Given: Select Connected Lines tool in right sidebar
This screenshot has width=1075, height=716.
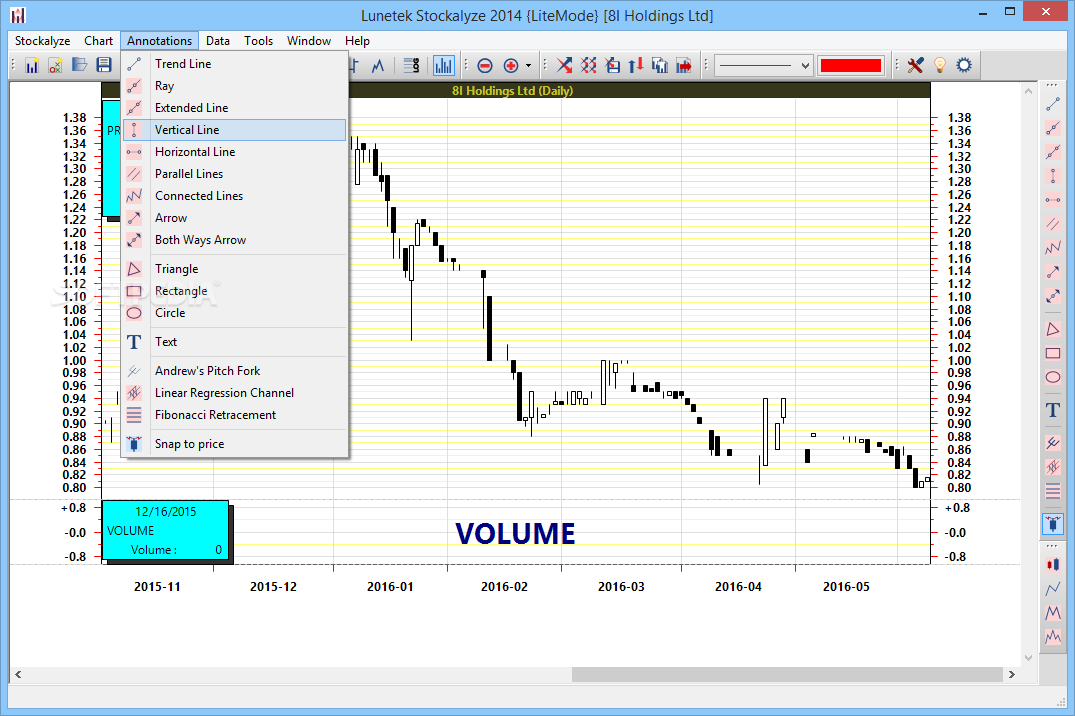Looking at the screenshot, I should pos(1052,248).
